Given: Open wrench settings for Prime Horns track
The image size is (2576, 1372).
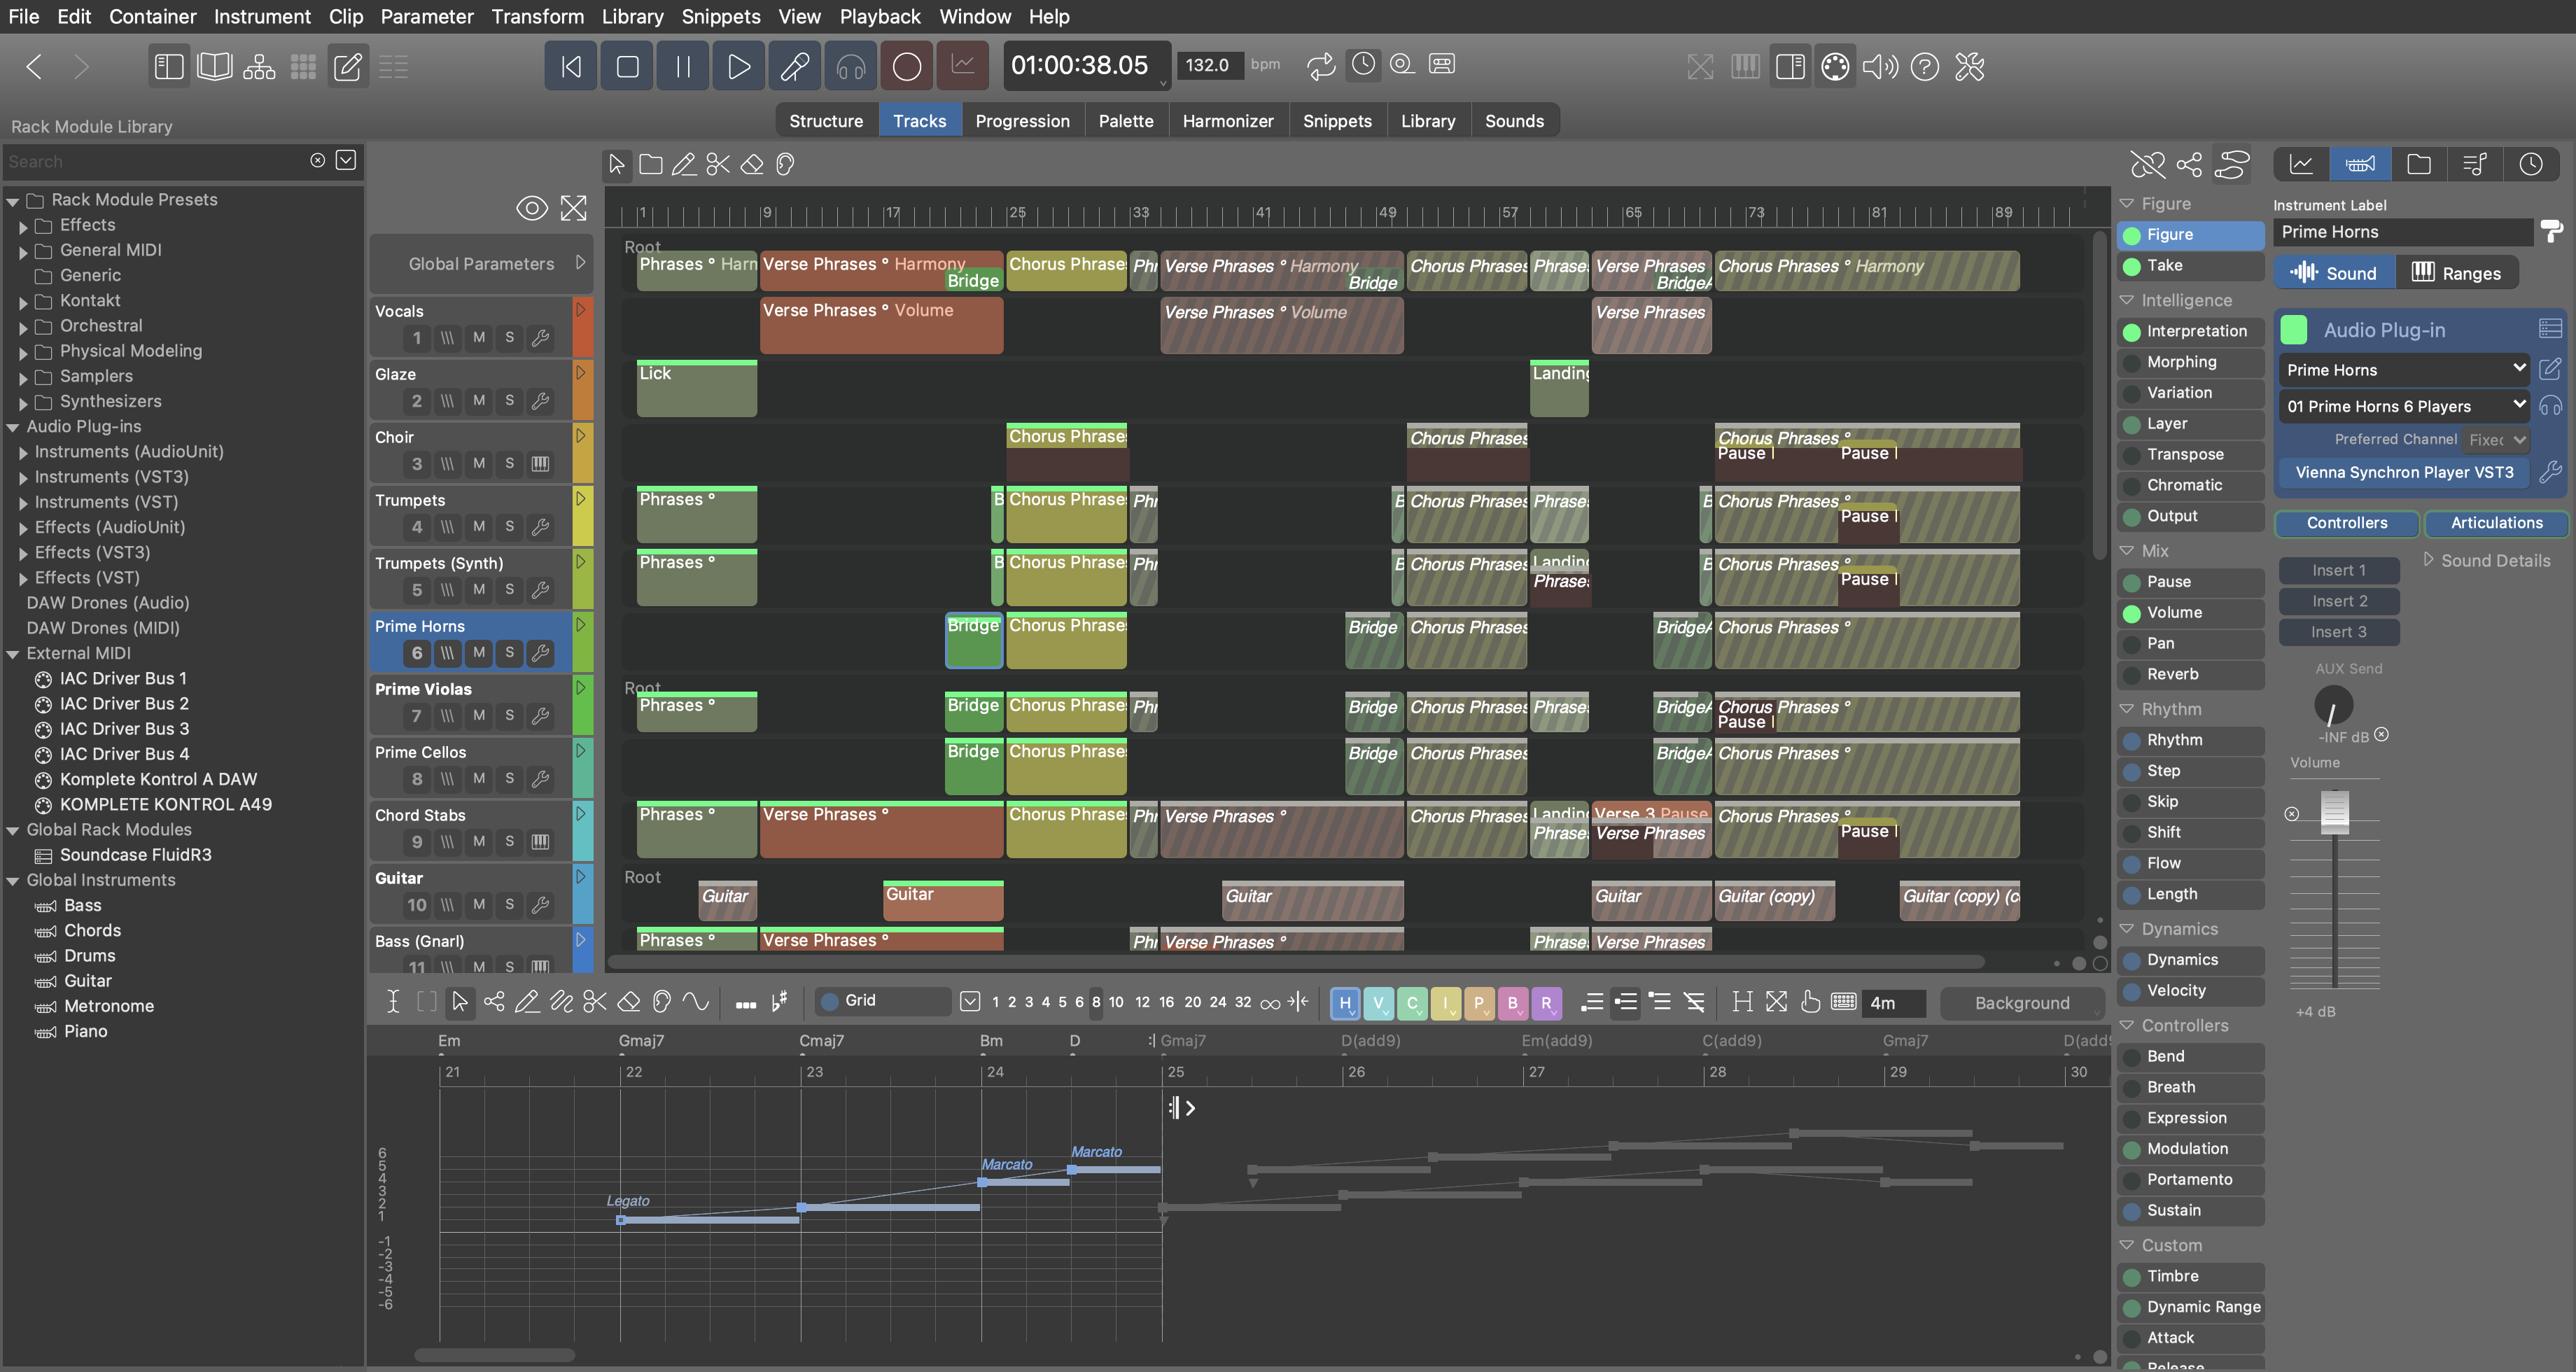Looking at the screenshot, I should (x=540, y=652).
